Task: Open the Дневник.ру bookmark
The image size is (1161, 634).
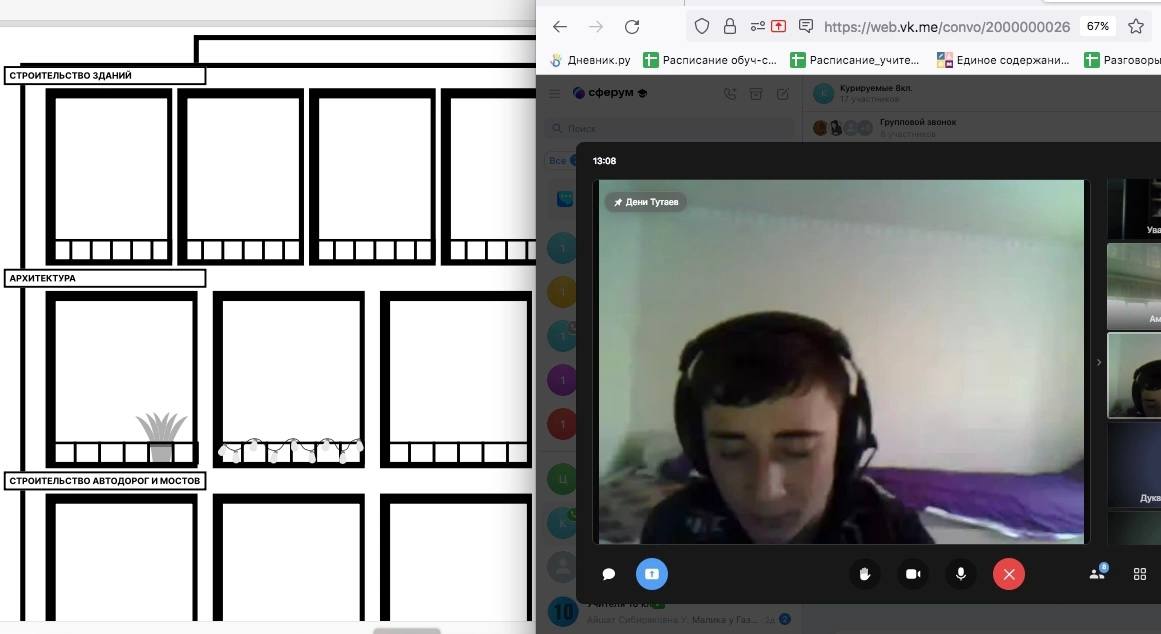Action: (590, 60)
